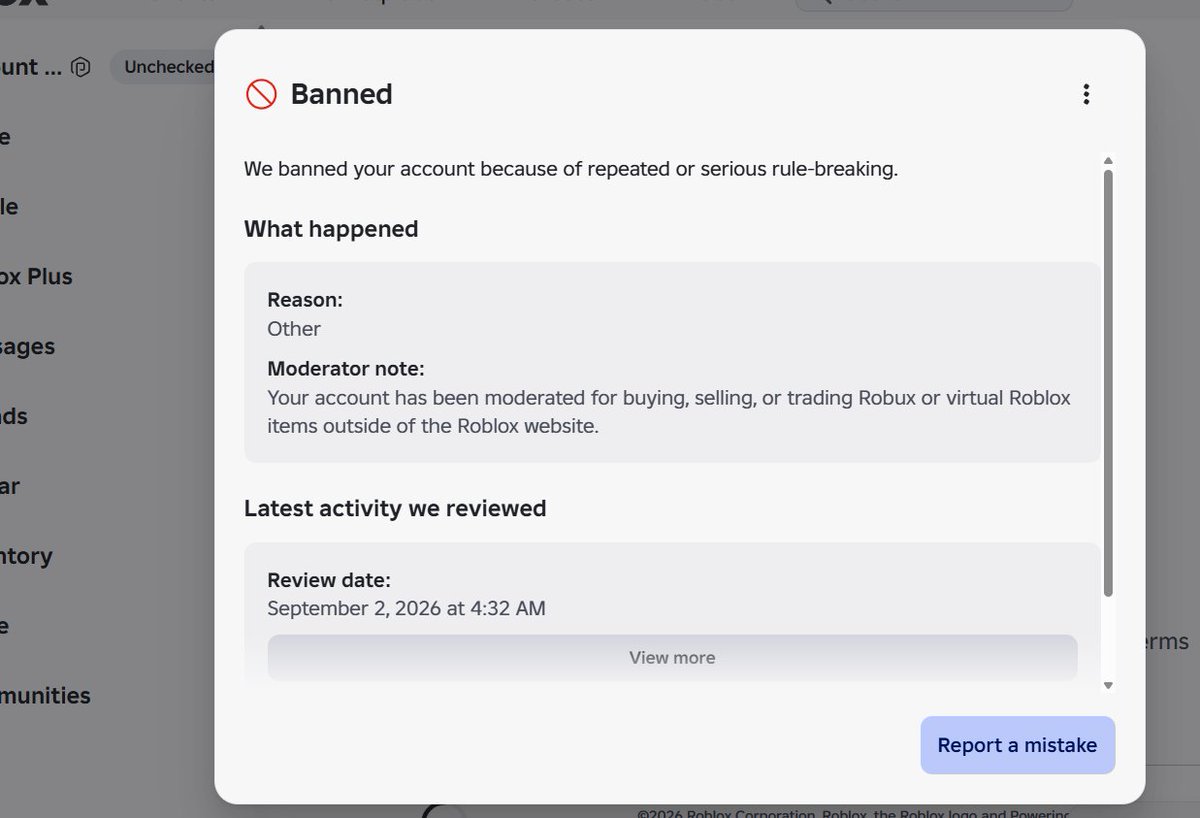Click the dialog scrollbar down arrow
The width and height of the screenshot is (1200, 818).
pos(1108,685)
